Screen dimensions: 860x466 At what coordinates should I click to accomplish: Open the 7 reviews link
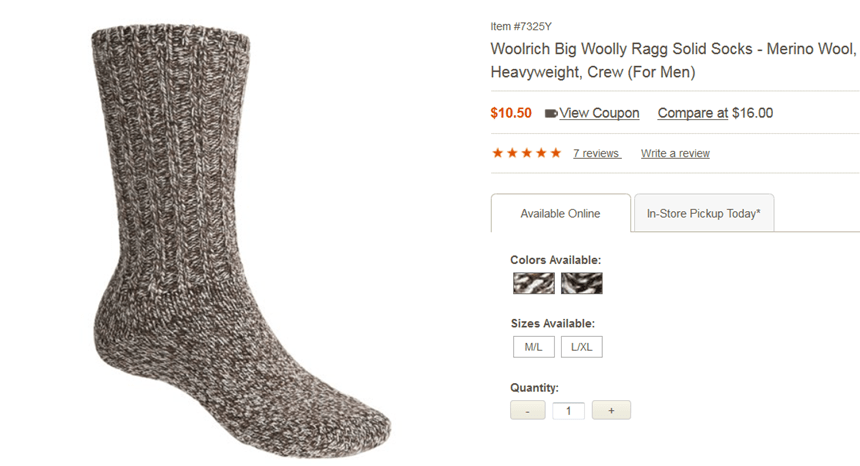click(596, 153)
